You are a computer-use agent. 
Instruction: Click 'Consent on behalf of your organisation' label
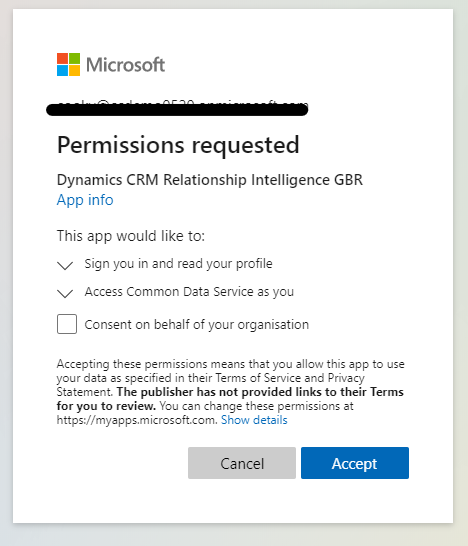196,325
